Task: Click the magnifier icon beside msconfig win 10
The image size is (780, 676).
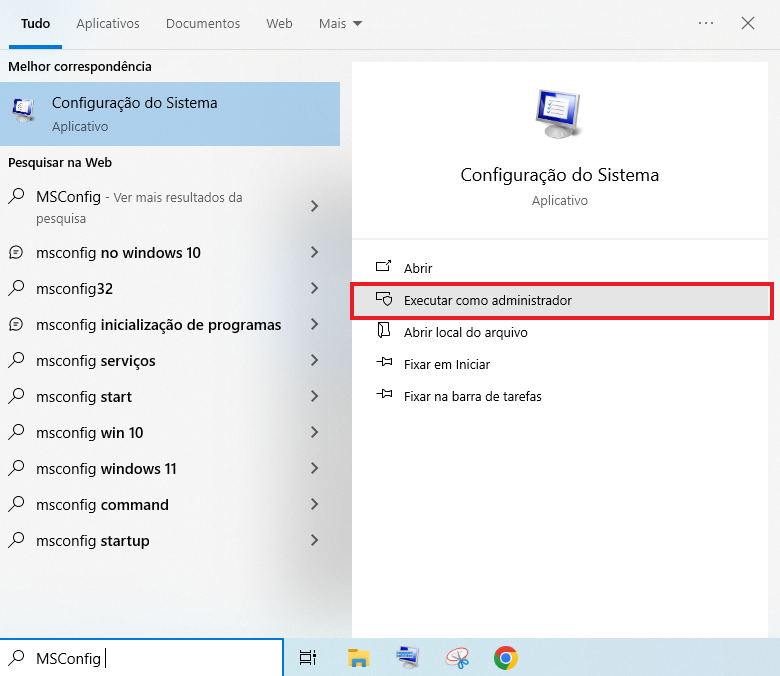Action: tap(16, 432)
